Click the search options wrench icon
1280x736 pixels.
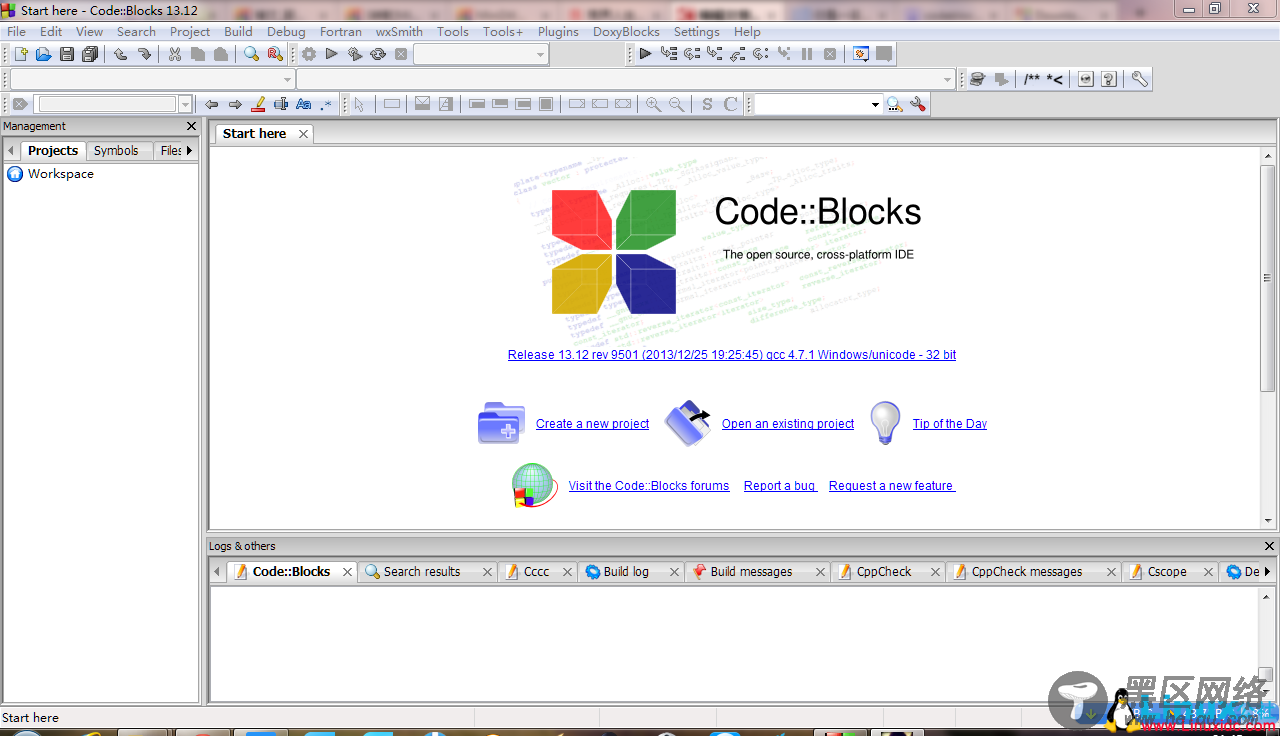(918, 104)
